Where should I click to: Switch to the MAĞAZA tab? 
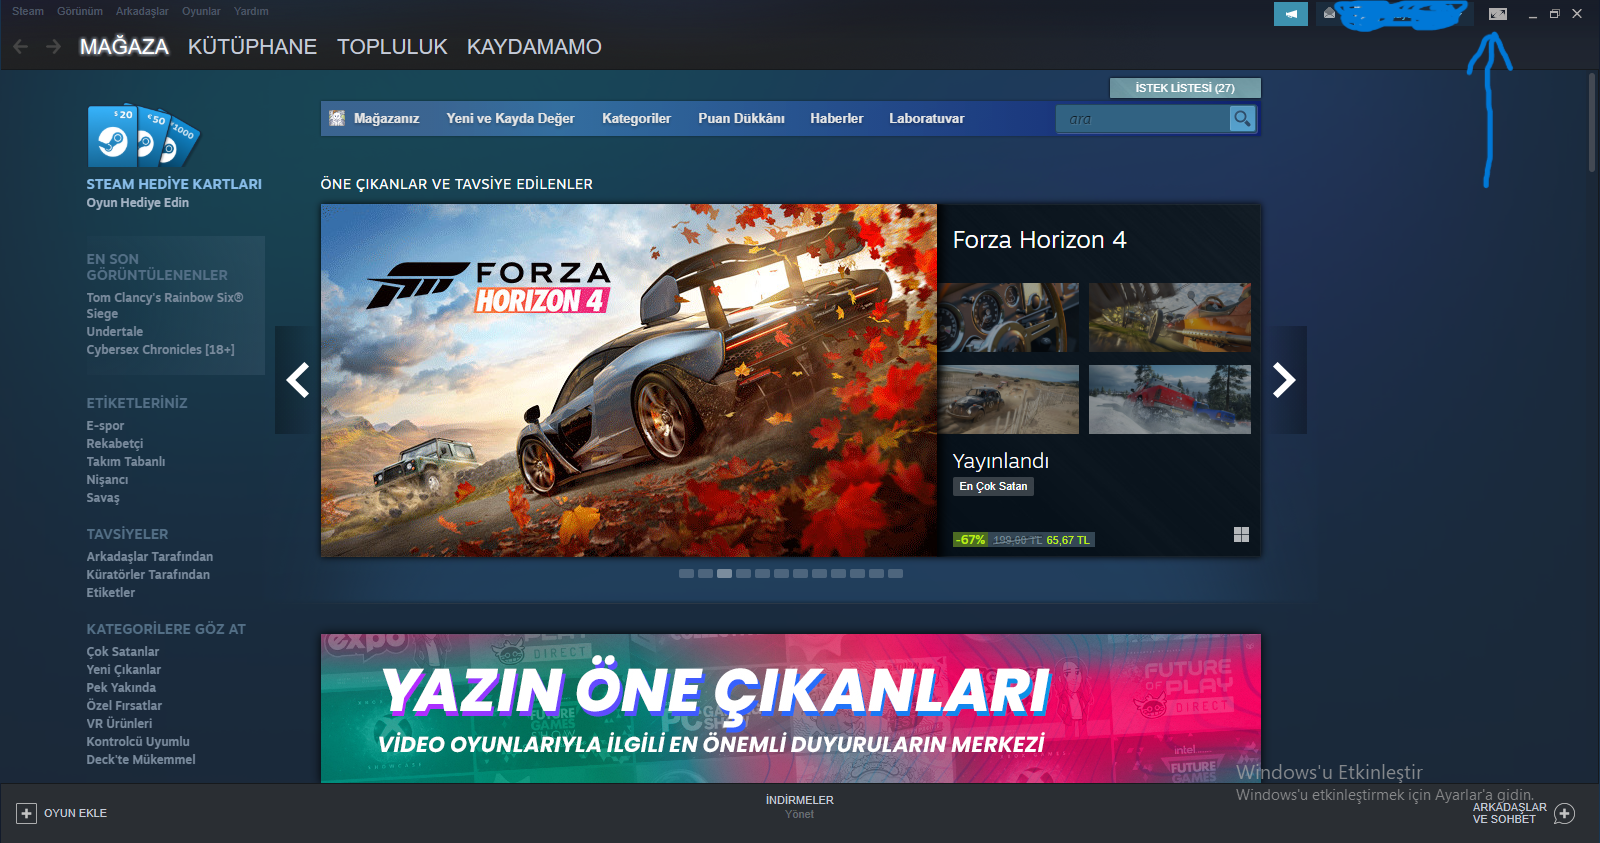tap(124, 47)
